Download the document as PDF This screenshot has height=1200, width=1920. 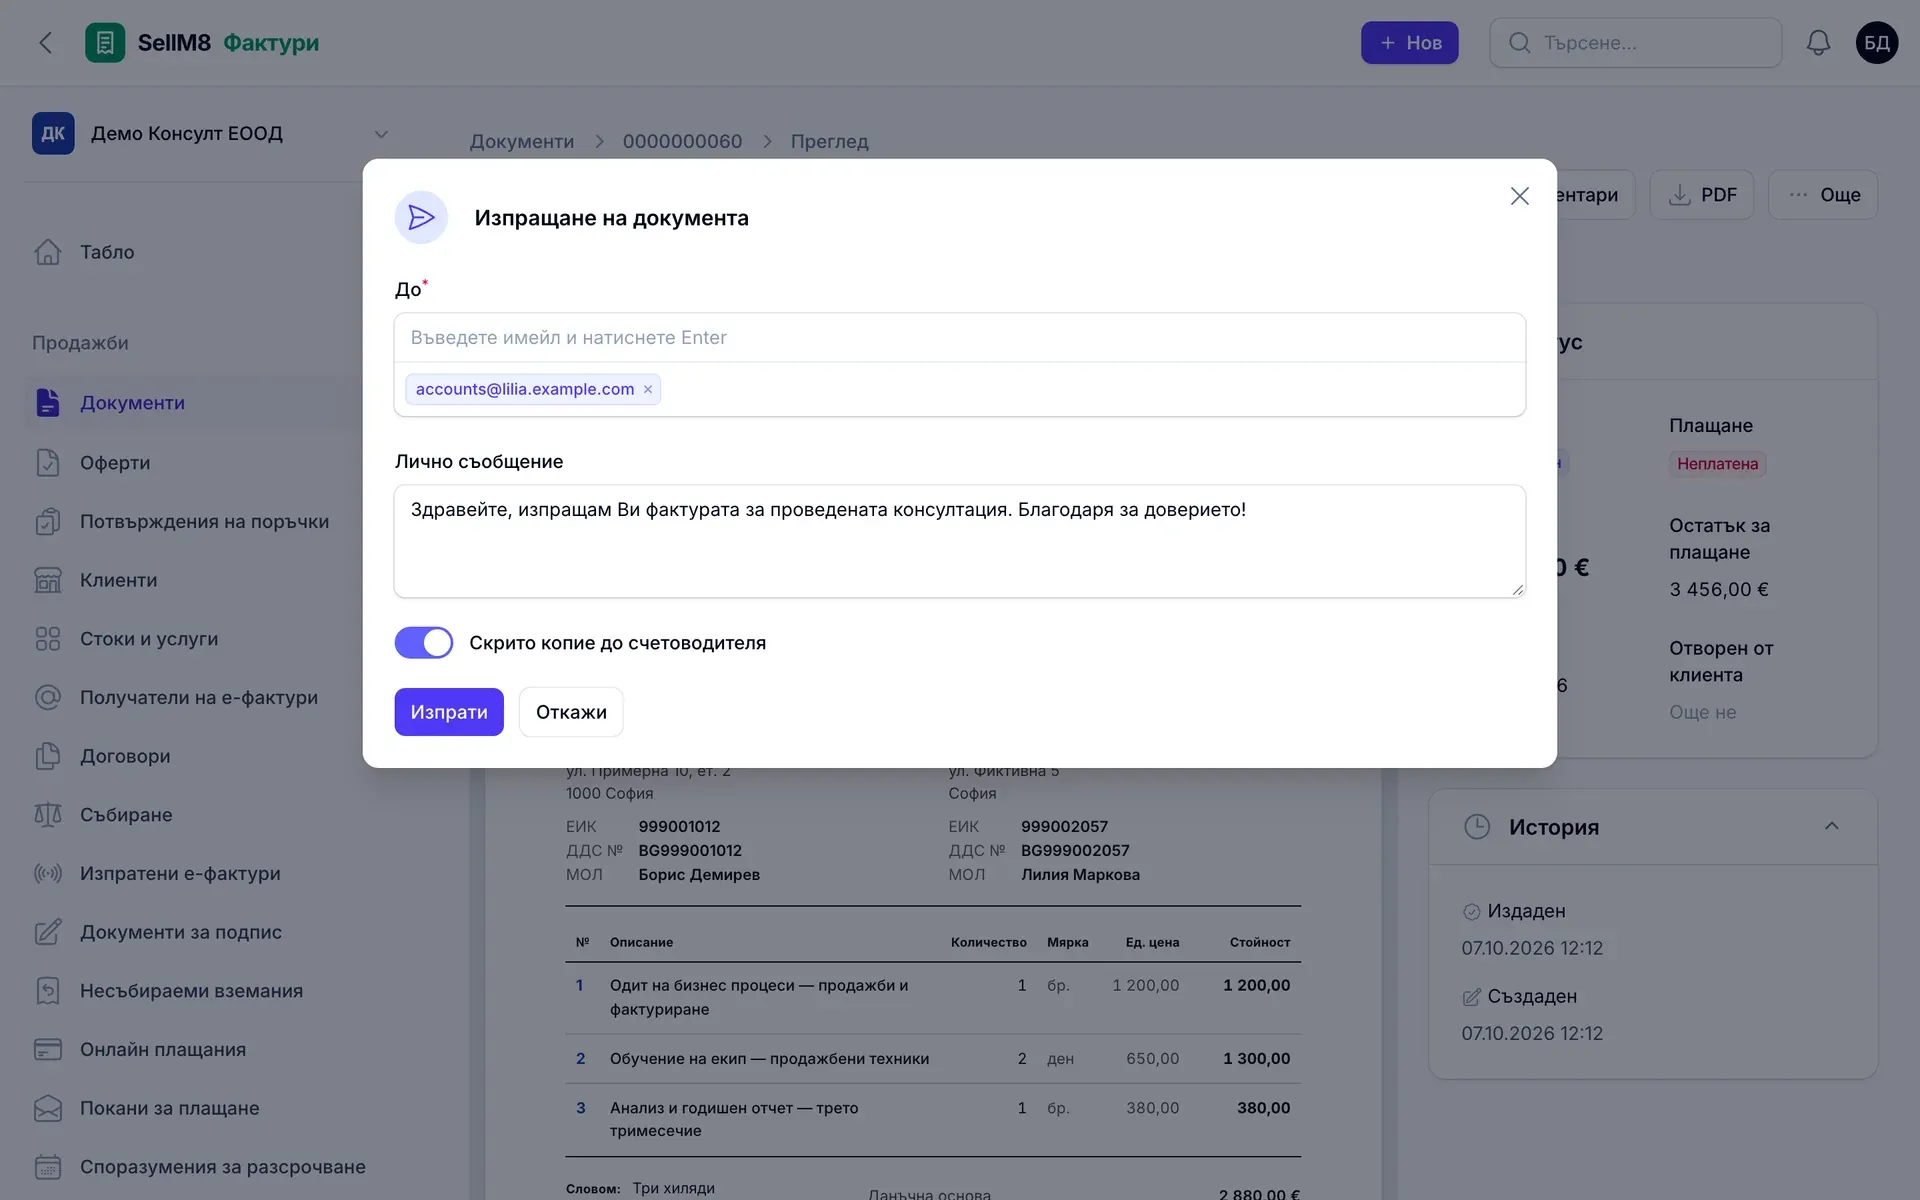click(1702, 195)
